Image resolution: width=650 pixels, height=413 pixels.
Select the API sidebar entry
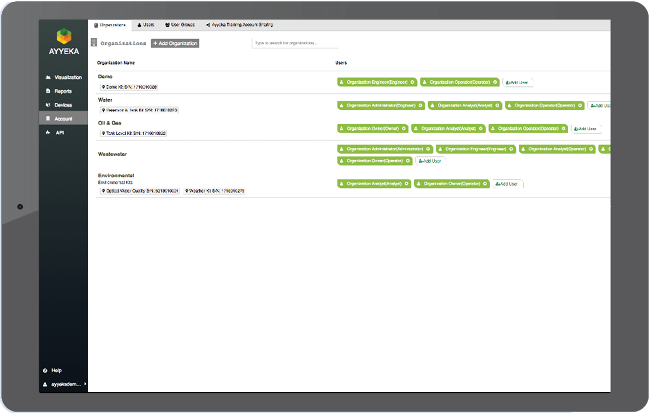tap(58, 131)
